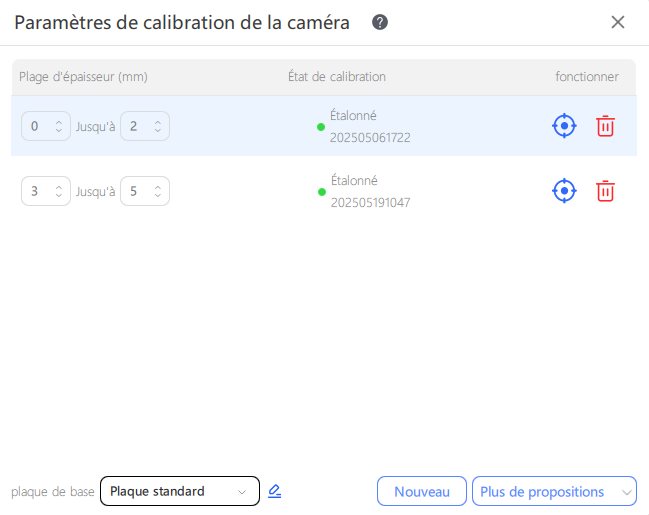Image resolution: width=649 pixels, height=515 pixels.
Task: Open the Plaque standard dropdown
Action: click(180, 491)
